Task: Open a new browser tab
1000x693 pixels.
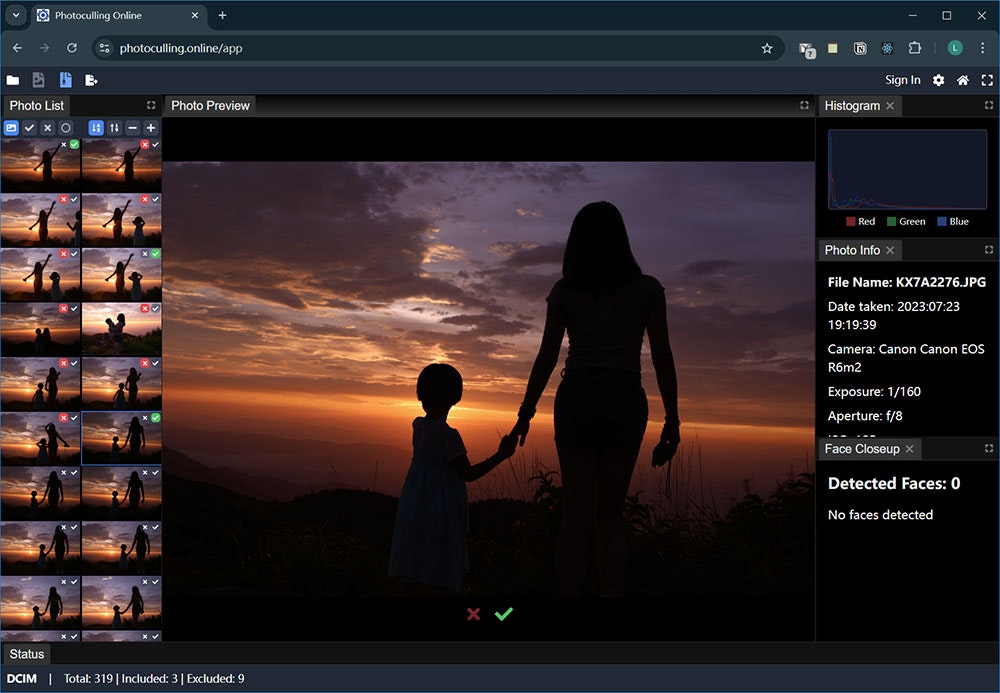Action: point(222,15)
